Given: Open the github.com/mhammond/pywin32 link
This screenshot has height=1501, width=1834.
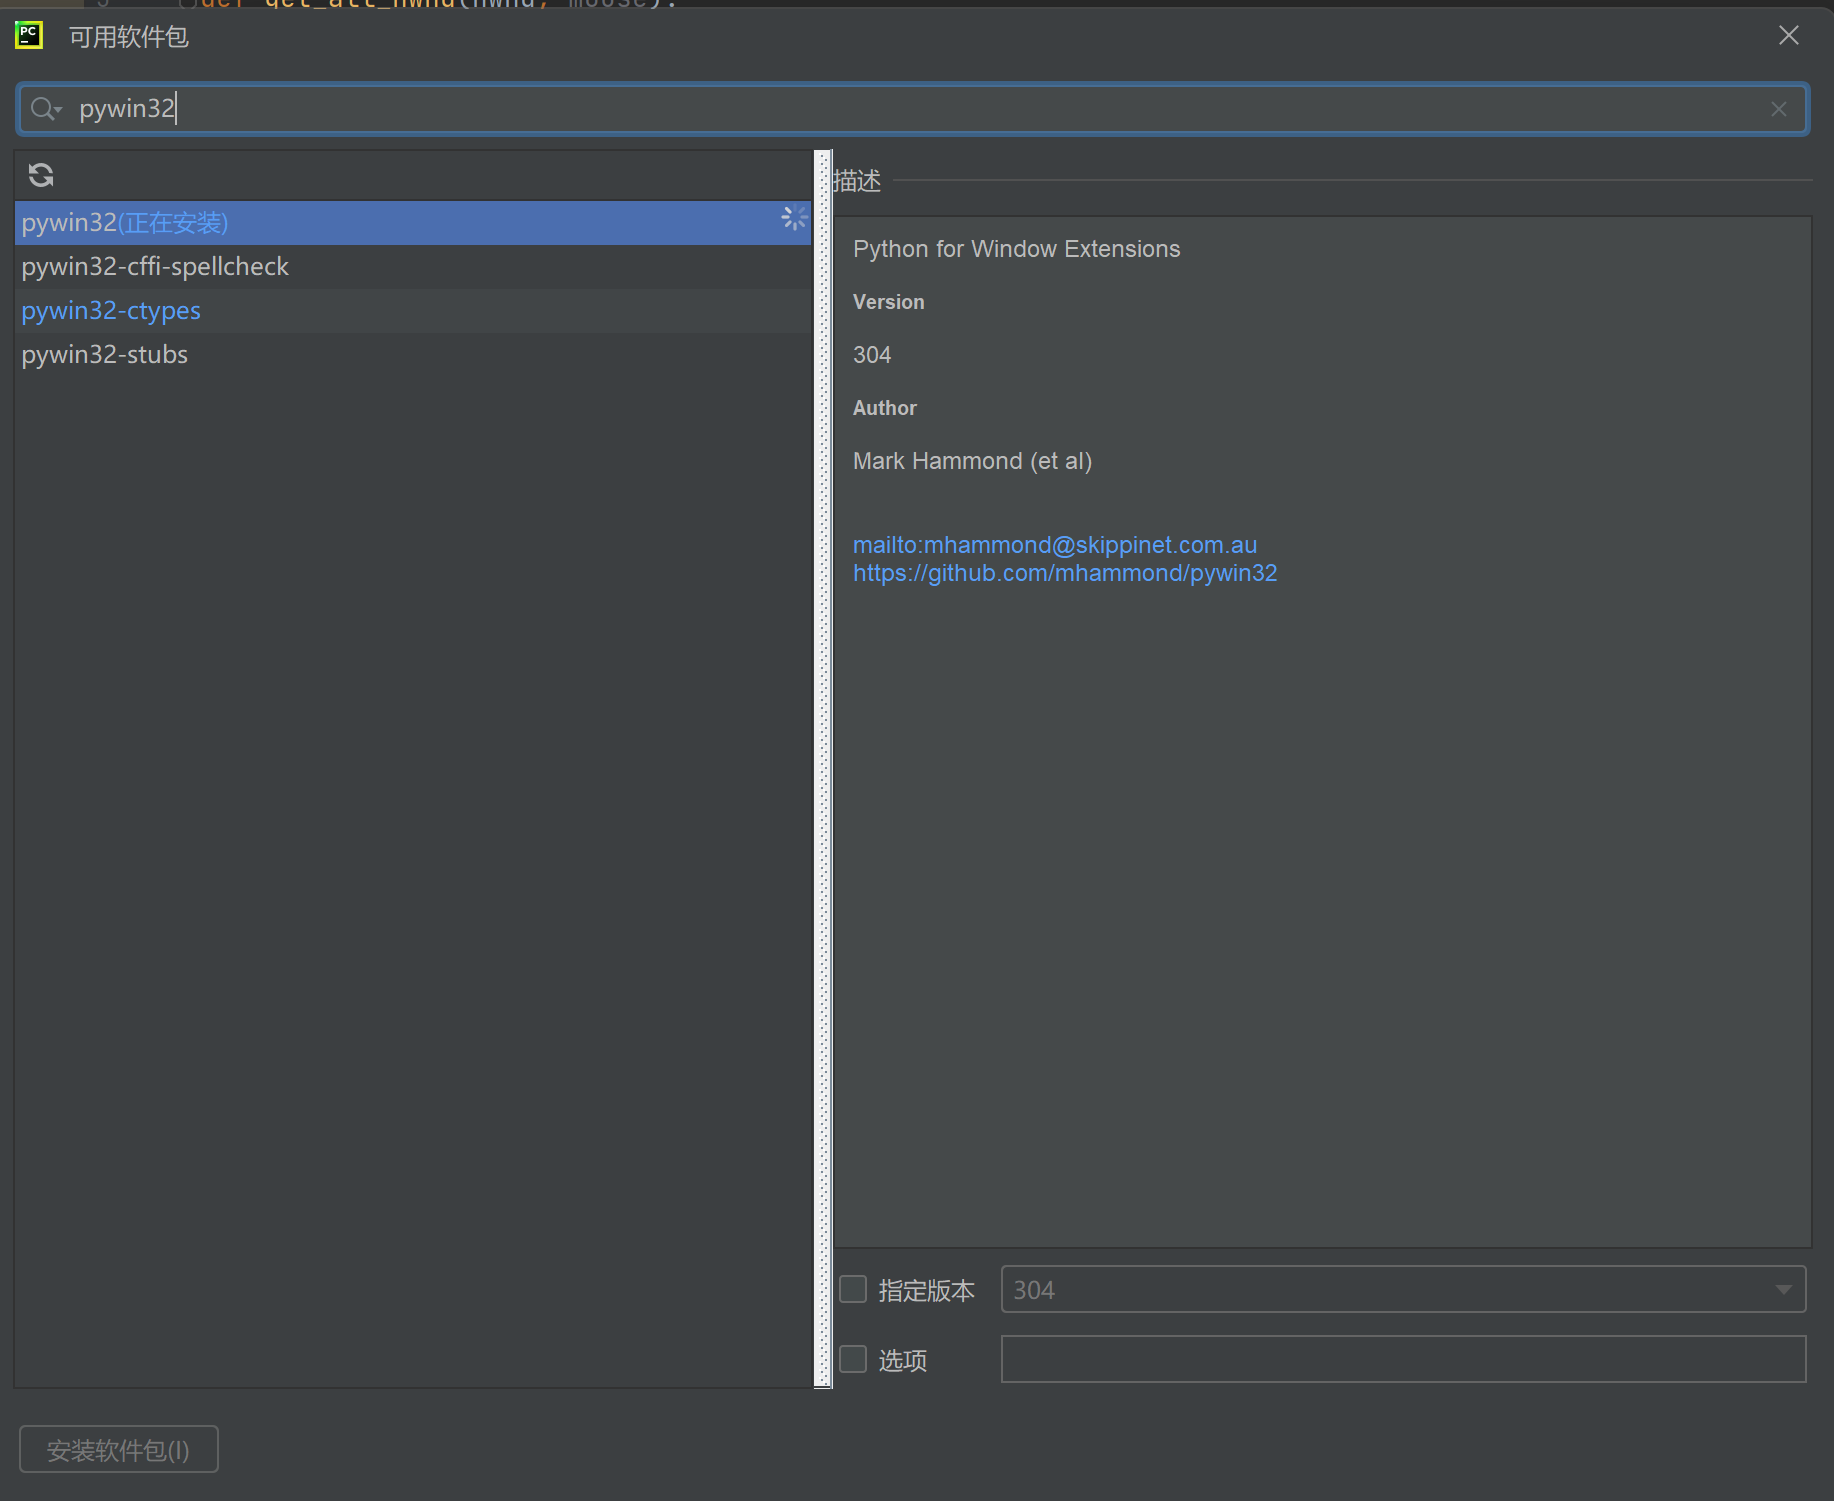Looking at the screenshot, I should 1065,573.
